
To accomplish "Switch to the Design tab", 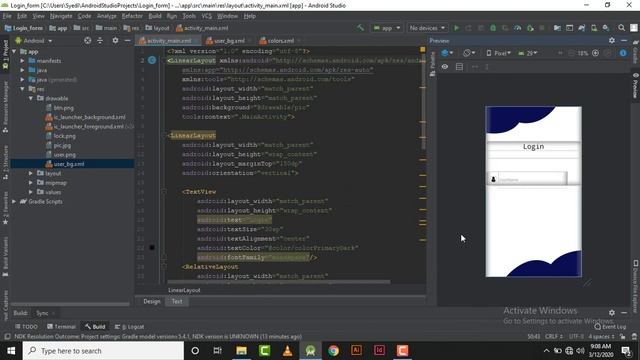I will point(152,301).
